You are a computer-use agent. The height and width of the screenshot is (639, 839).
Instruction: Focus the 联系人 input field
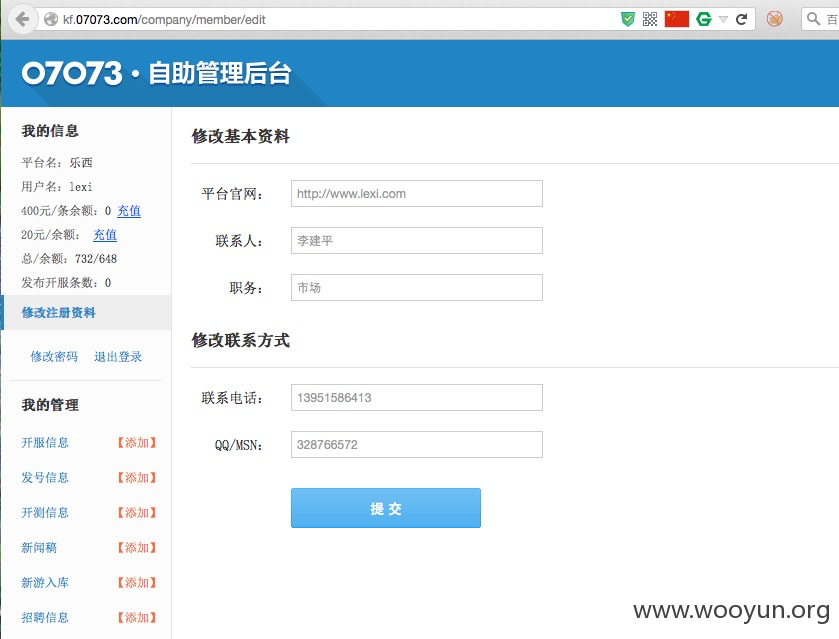pyautogui.click(x=417, y=241)
